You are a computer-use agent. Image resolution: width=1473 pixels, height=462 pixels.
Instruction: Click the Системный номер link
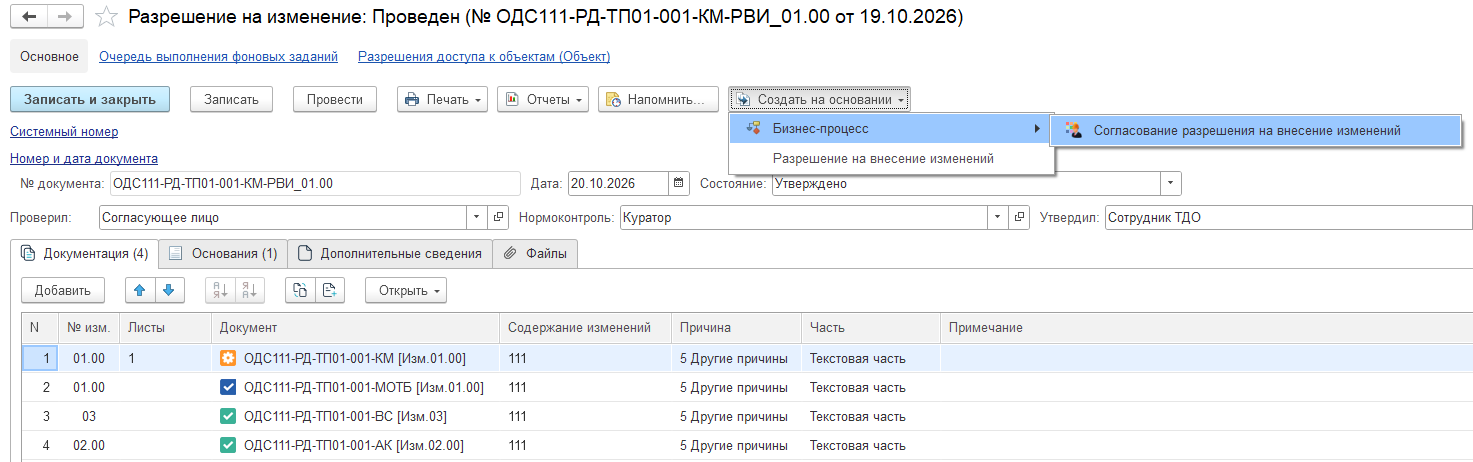coord(64,132)
